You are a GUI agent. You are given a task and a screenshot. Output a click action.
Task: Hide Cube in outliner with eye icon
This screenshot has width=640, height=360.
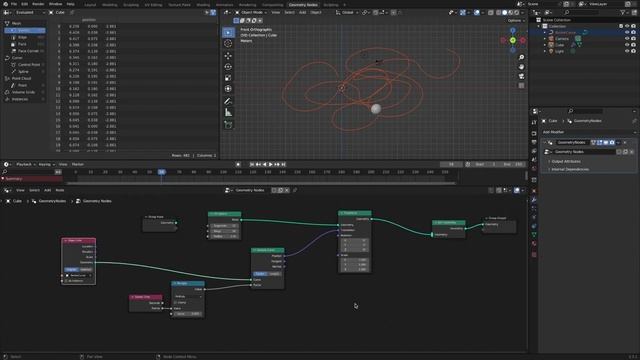click(627, 45)
